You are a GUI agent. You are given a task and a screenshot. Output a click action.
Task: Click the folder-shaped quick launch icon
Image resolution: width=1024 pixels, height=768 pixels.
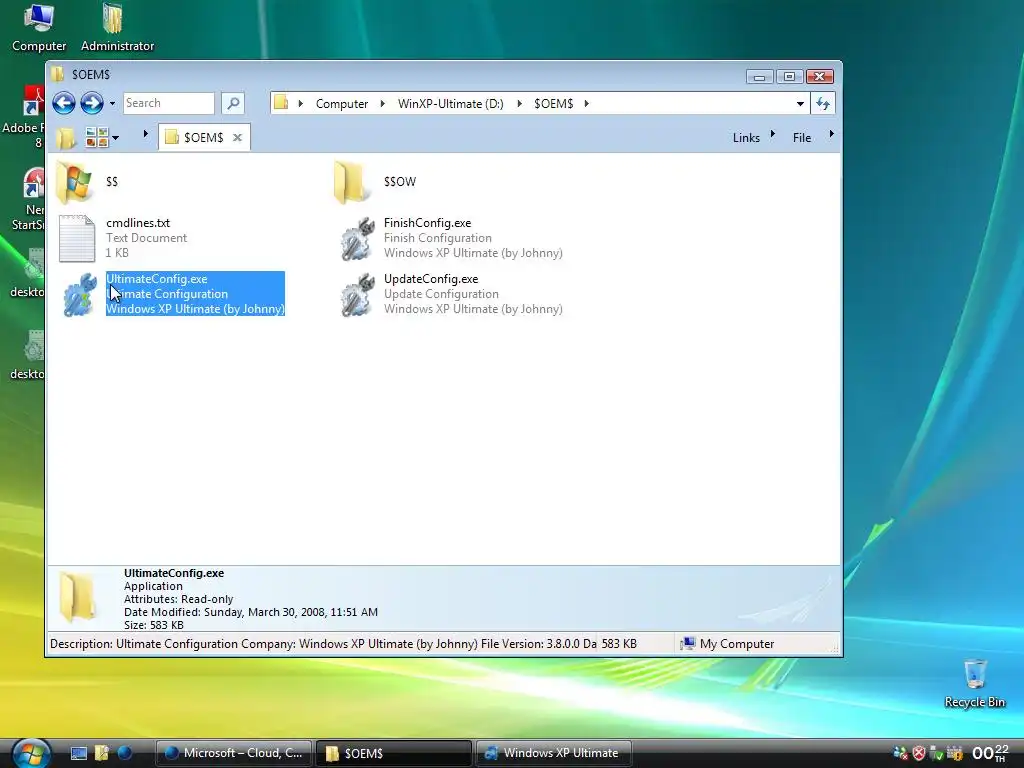[x=101, y=754]
